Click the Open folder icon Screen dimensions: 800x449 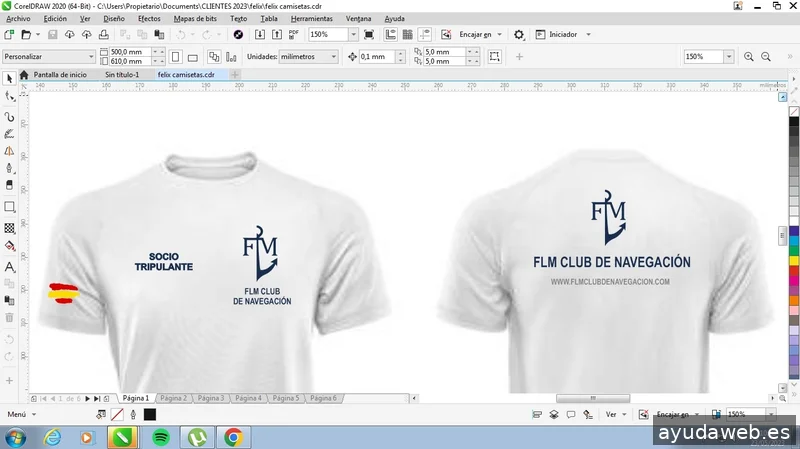coord(26,35)
